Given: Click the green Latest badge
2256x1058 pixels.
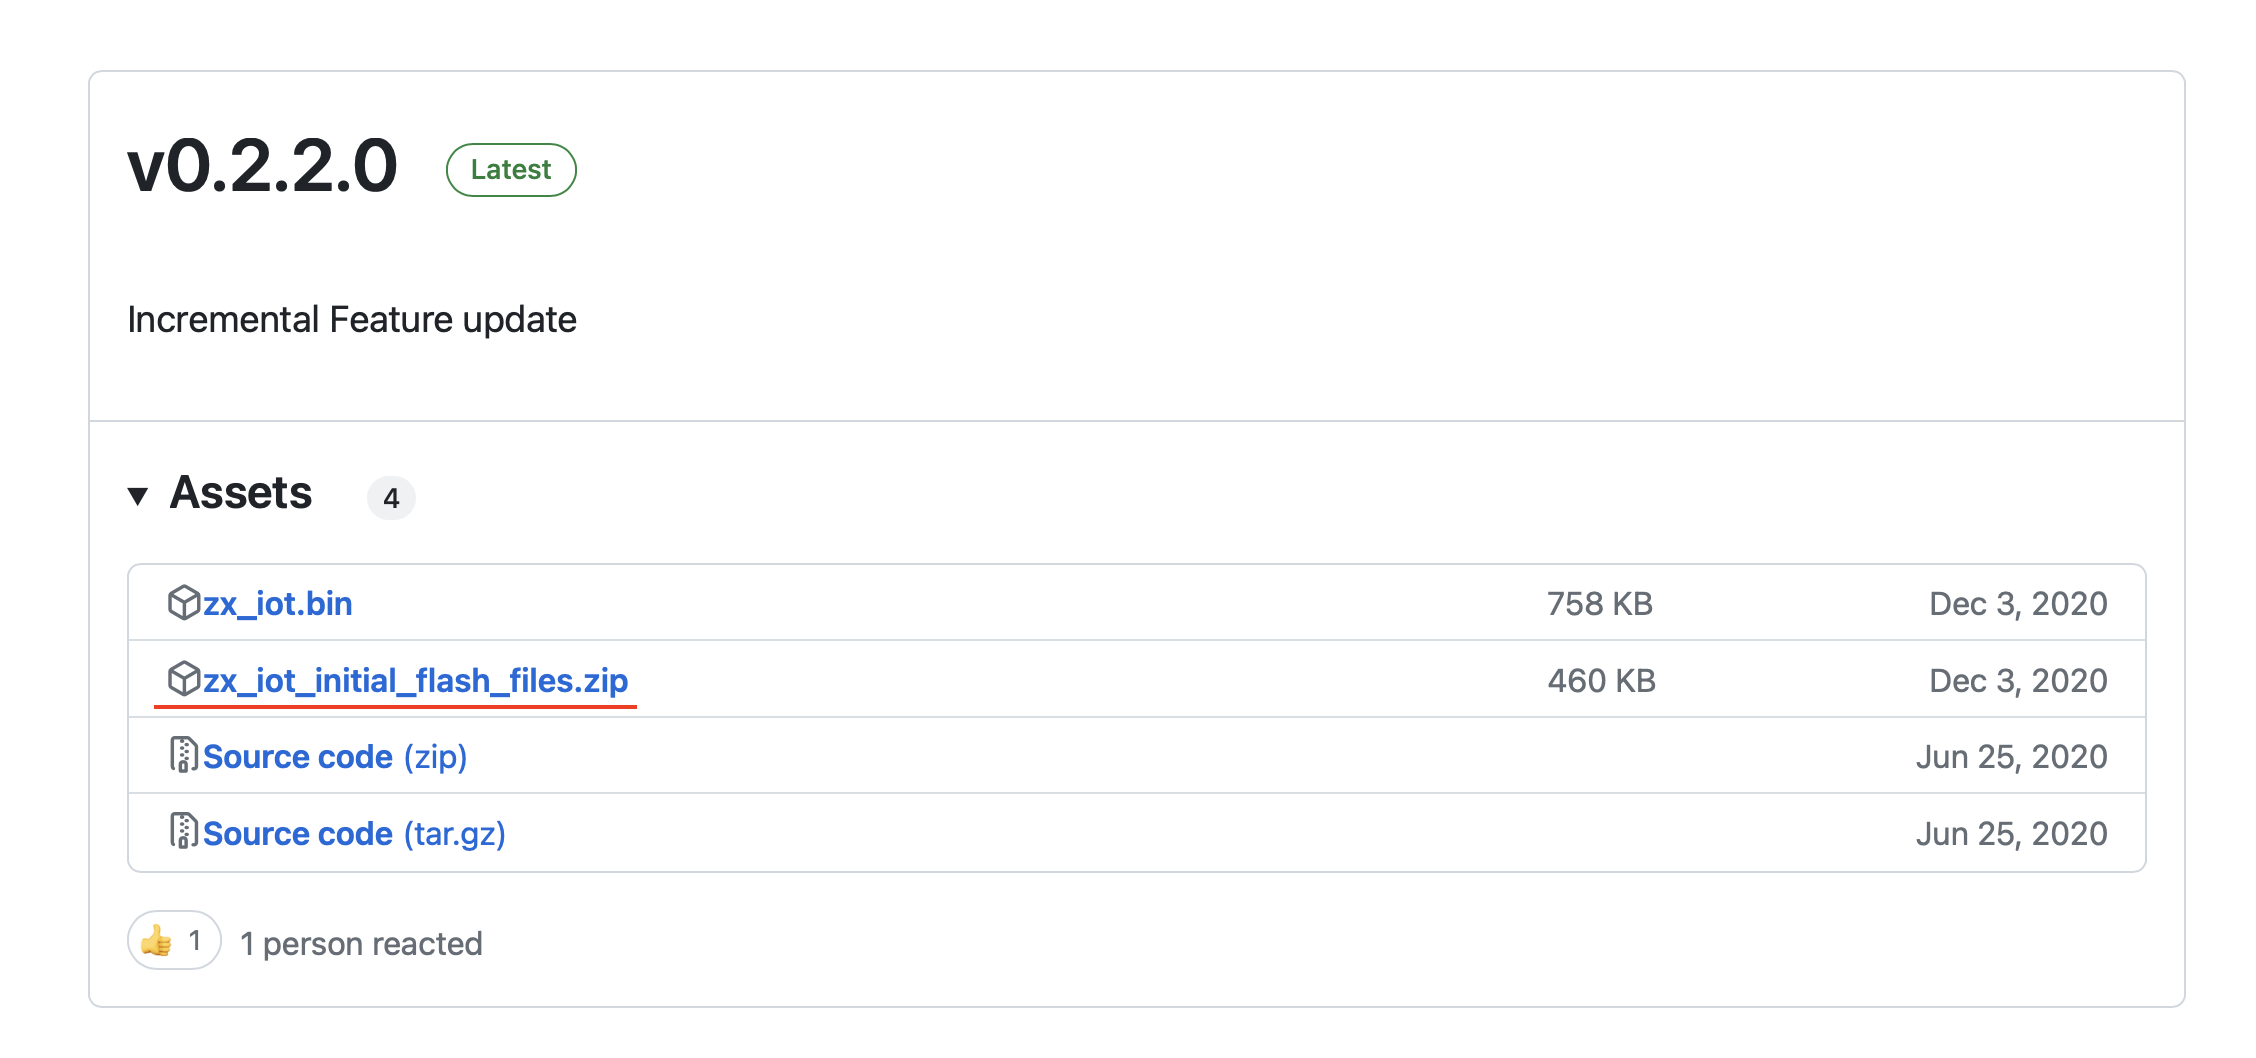Looking at the screenshot, I should pyautogui.click(x=511, y=170).
